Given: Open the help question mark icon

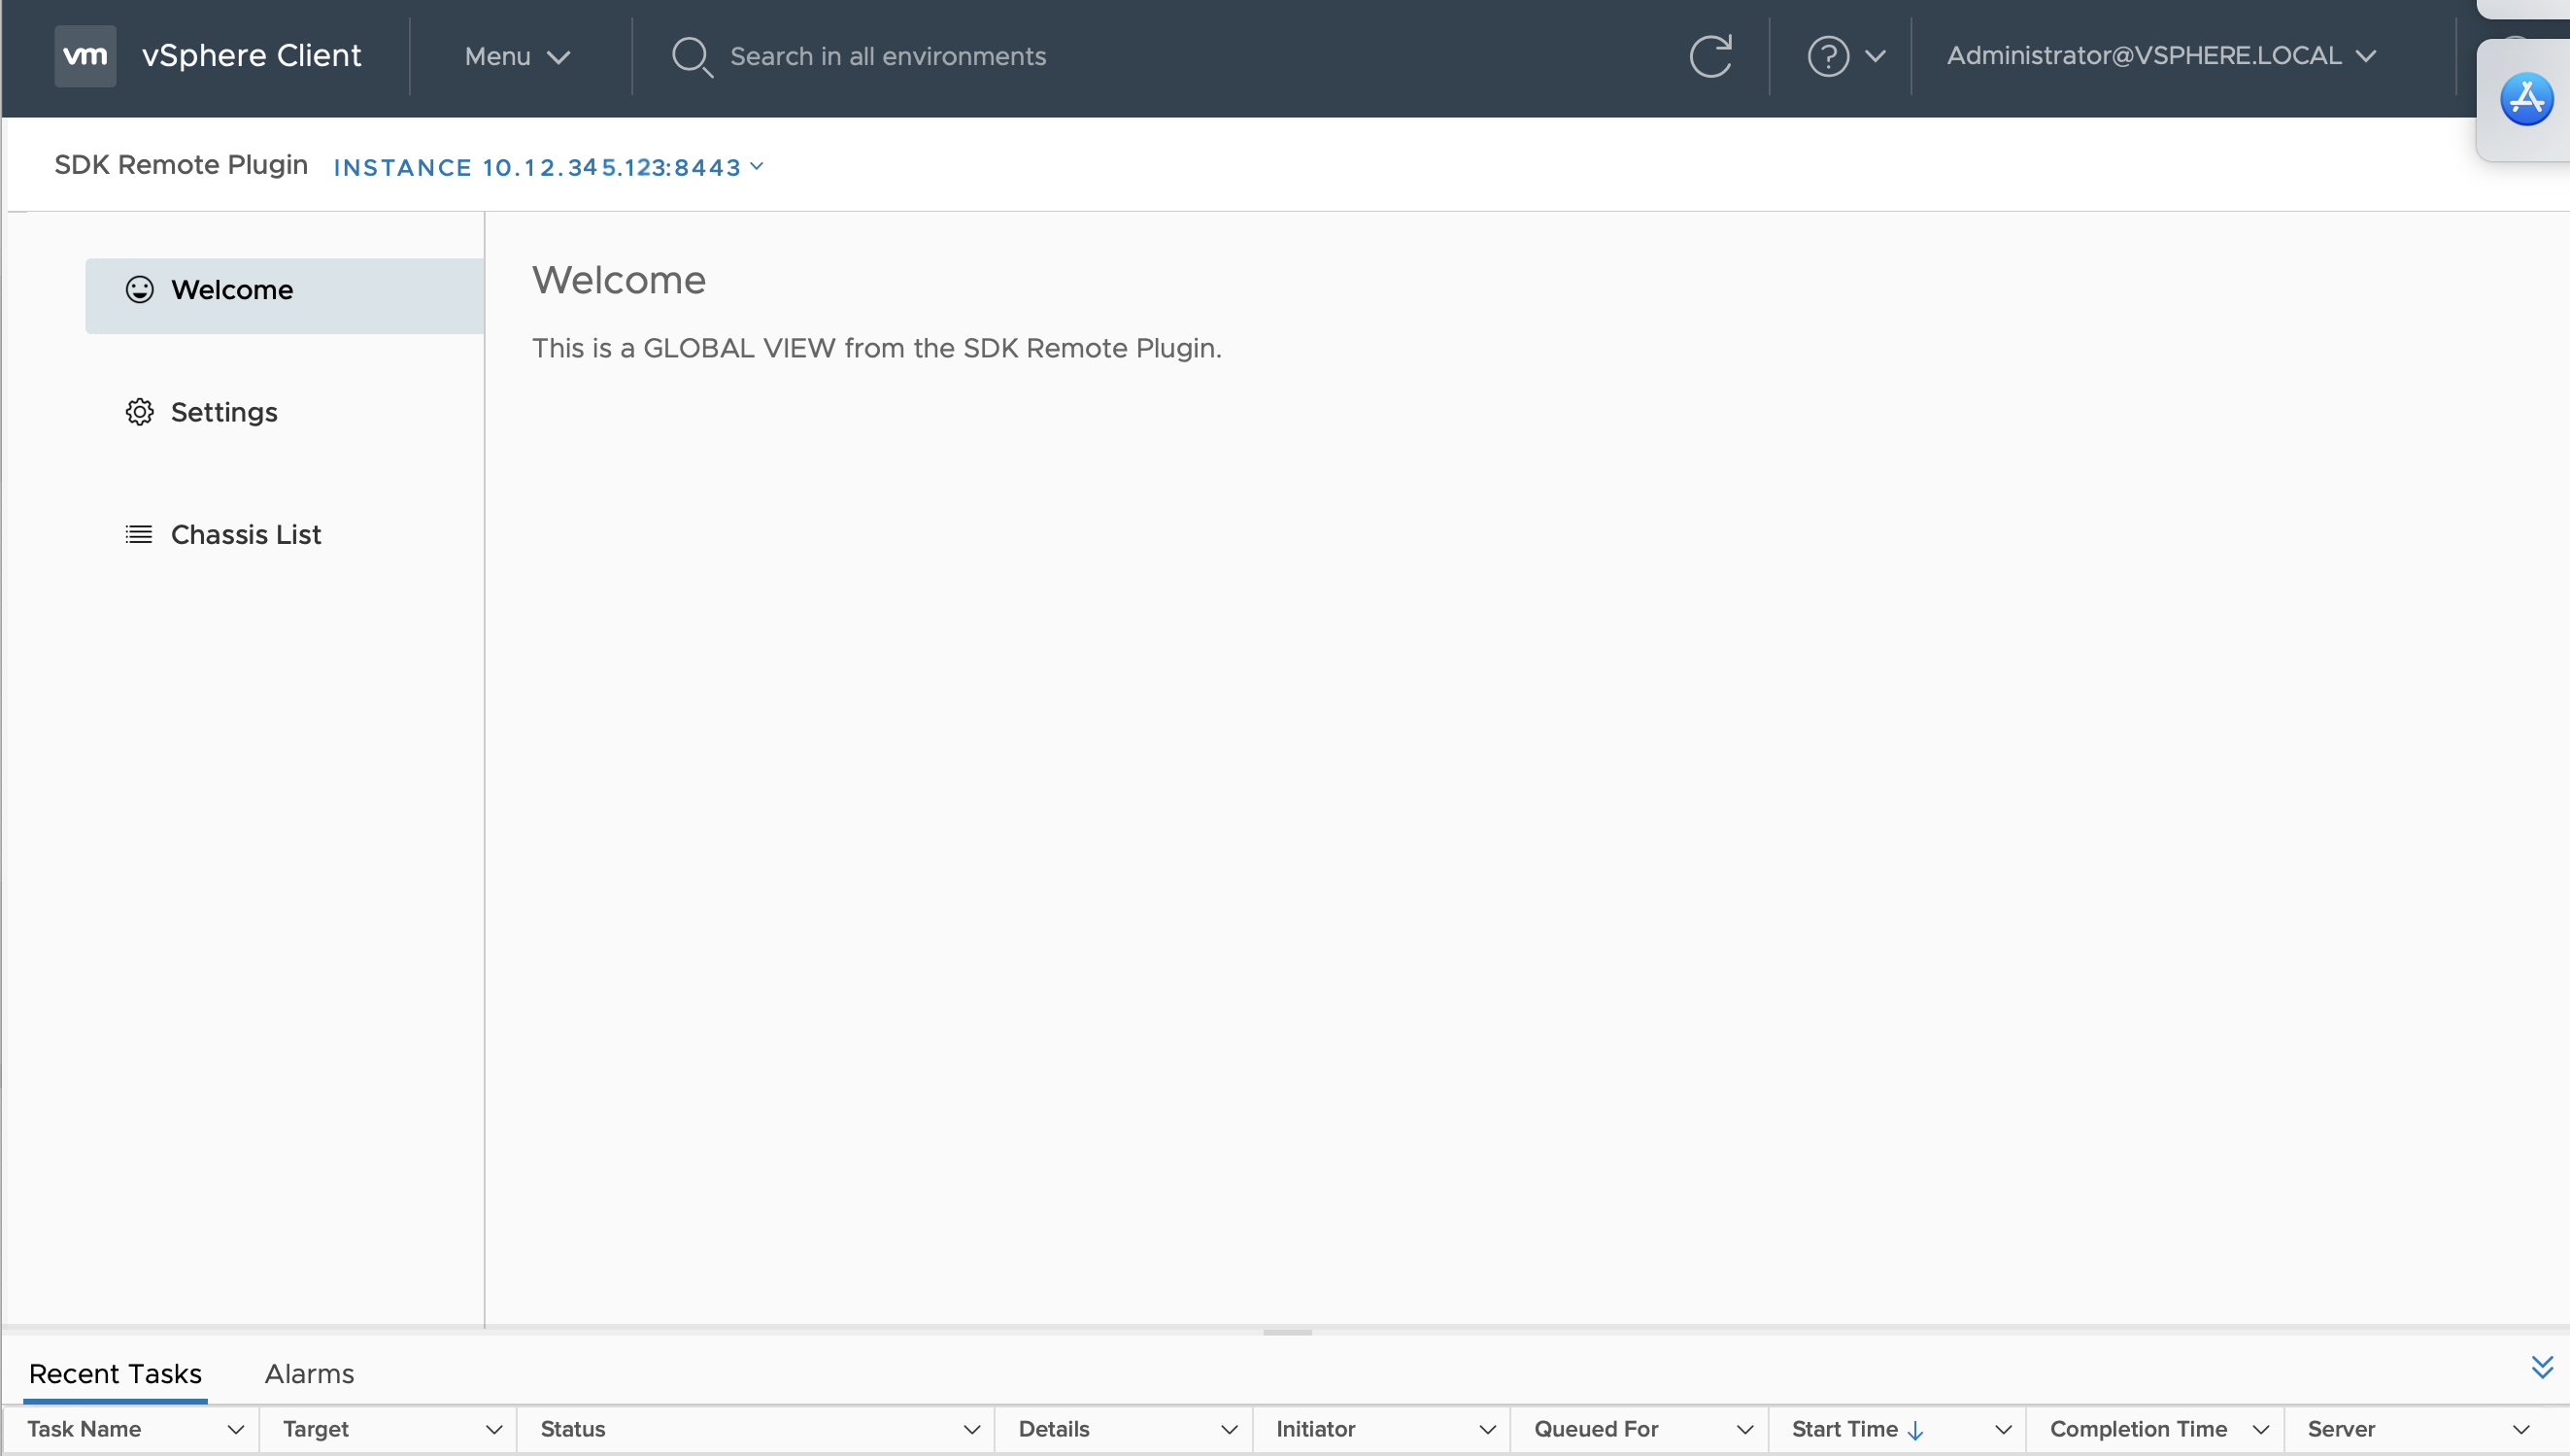Looking at the screenshot, I should tap(1828, 56).
